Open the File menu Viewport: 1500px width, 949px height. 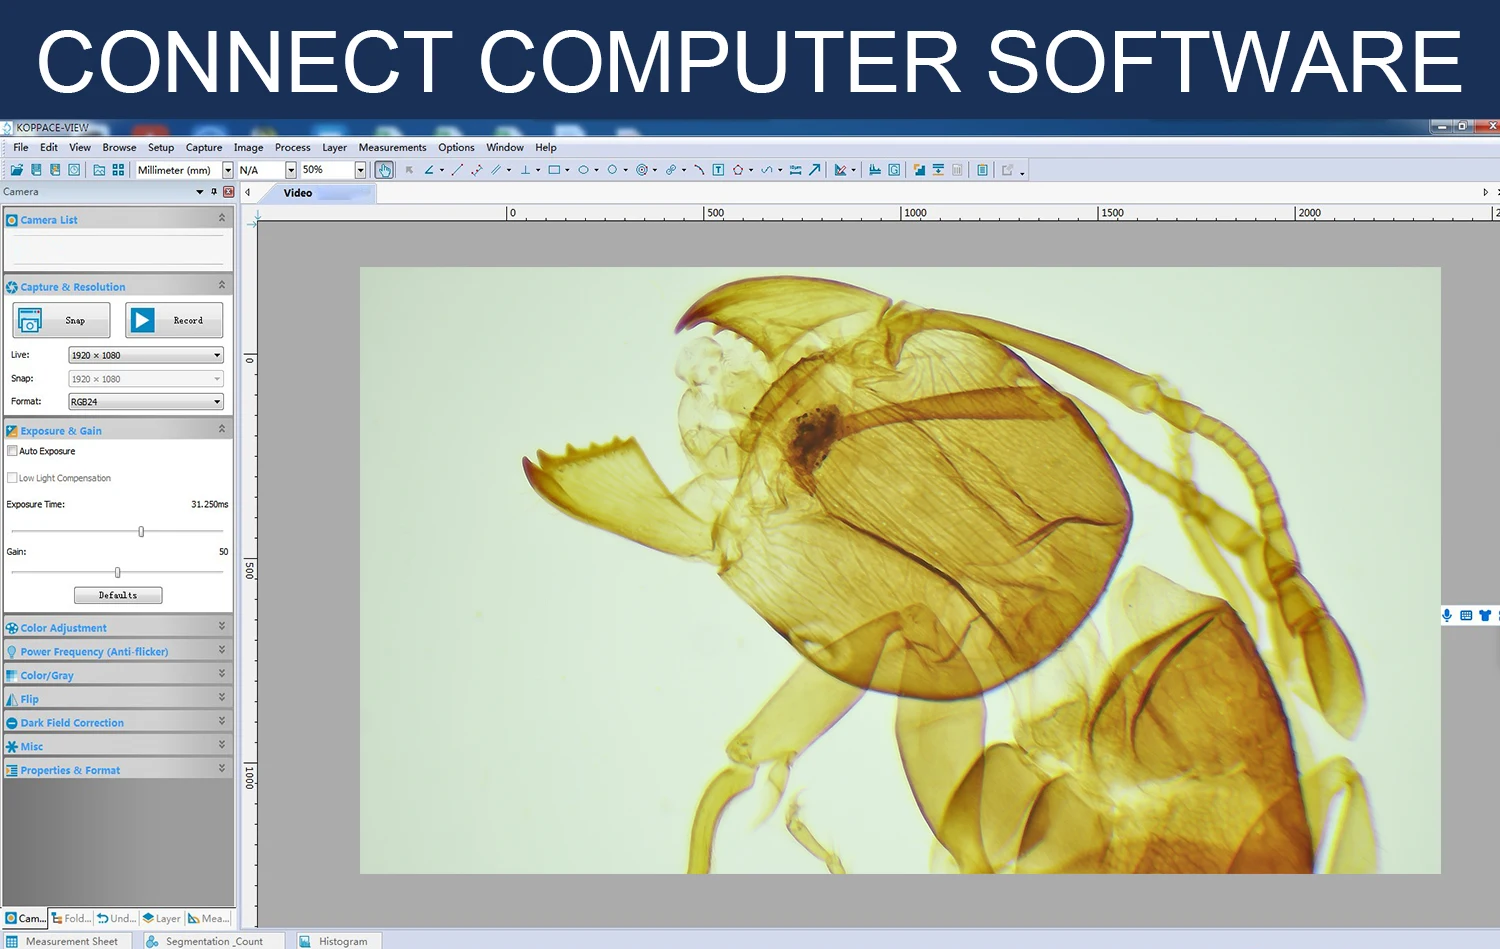point(21,147)
